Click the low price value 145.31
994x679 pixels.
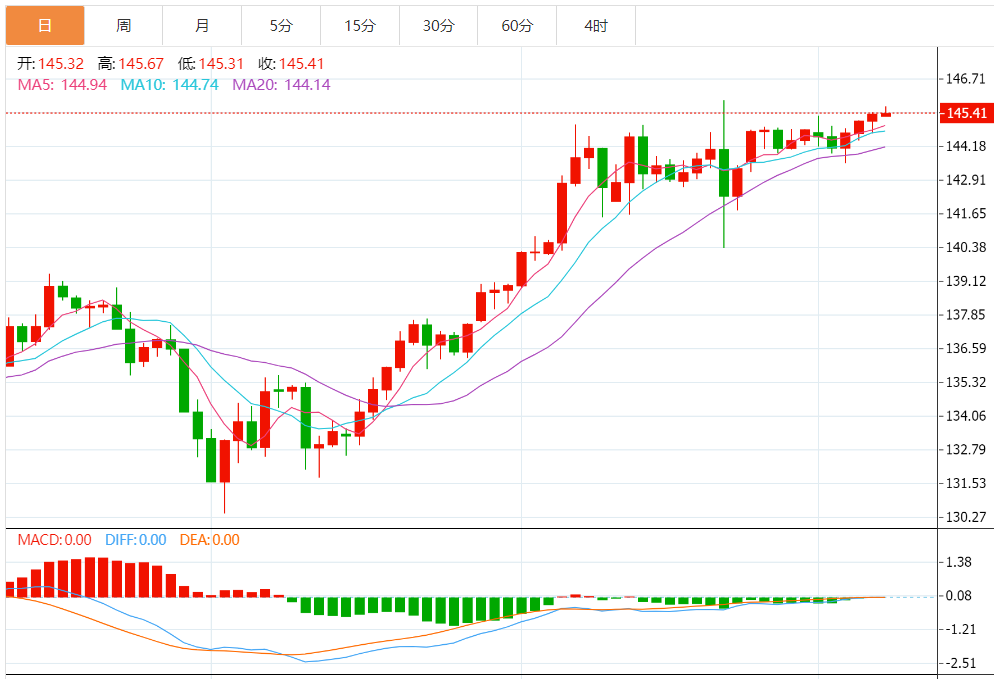pyautogui.click(x=221, y=63)
